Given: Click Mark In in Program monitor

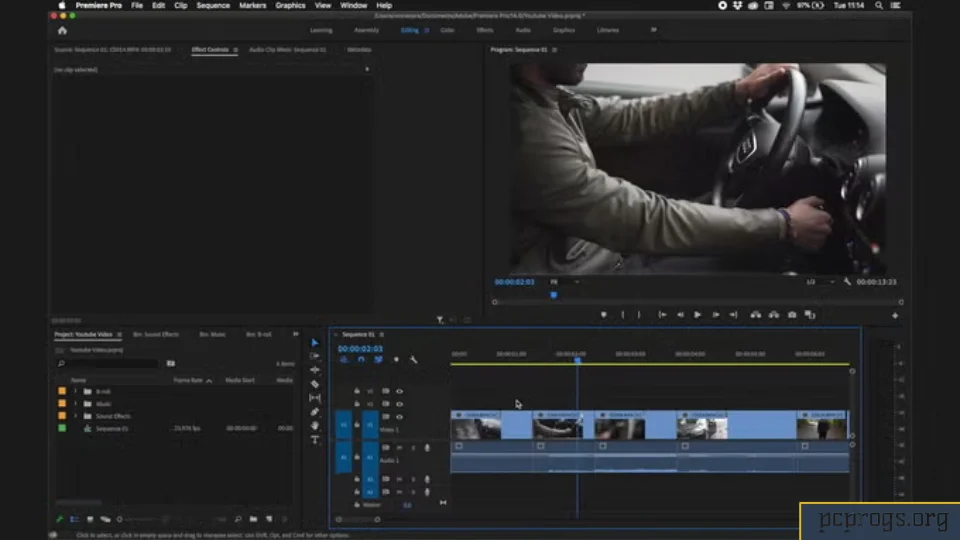Looking at the screenshot, I should pos(623,315).
